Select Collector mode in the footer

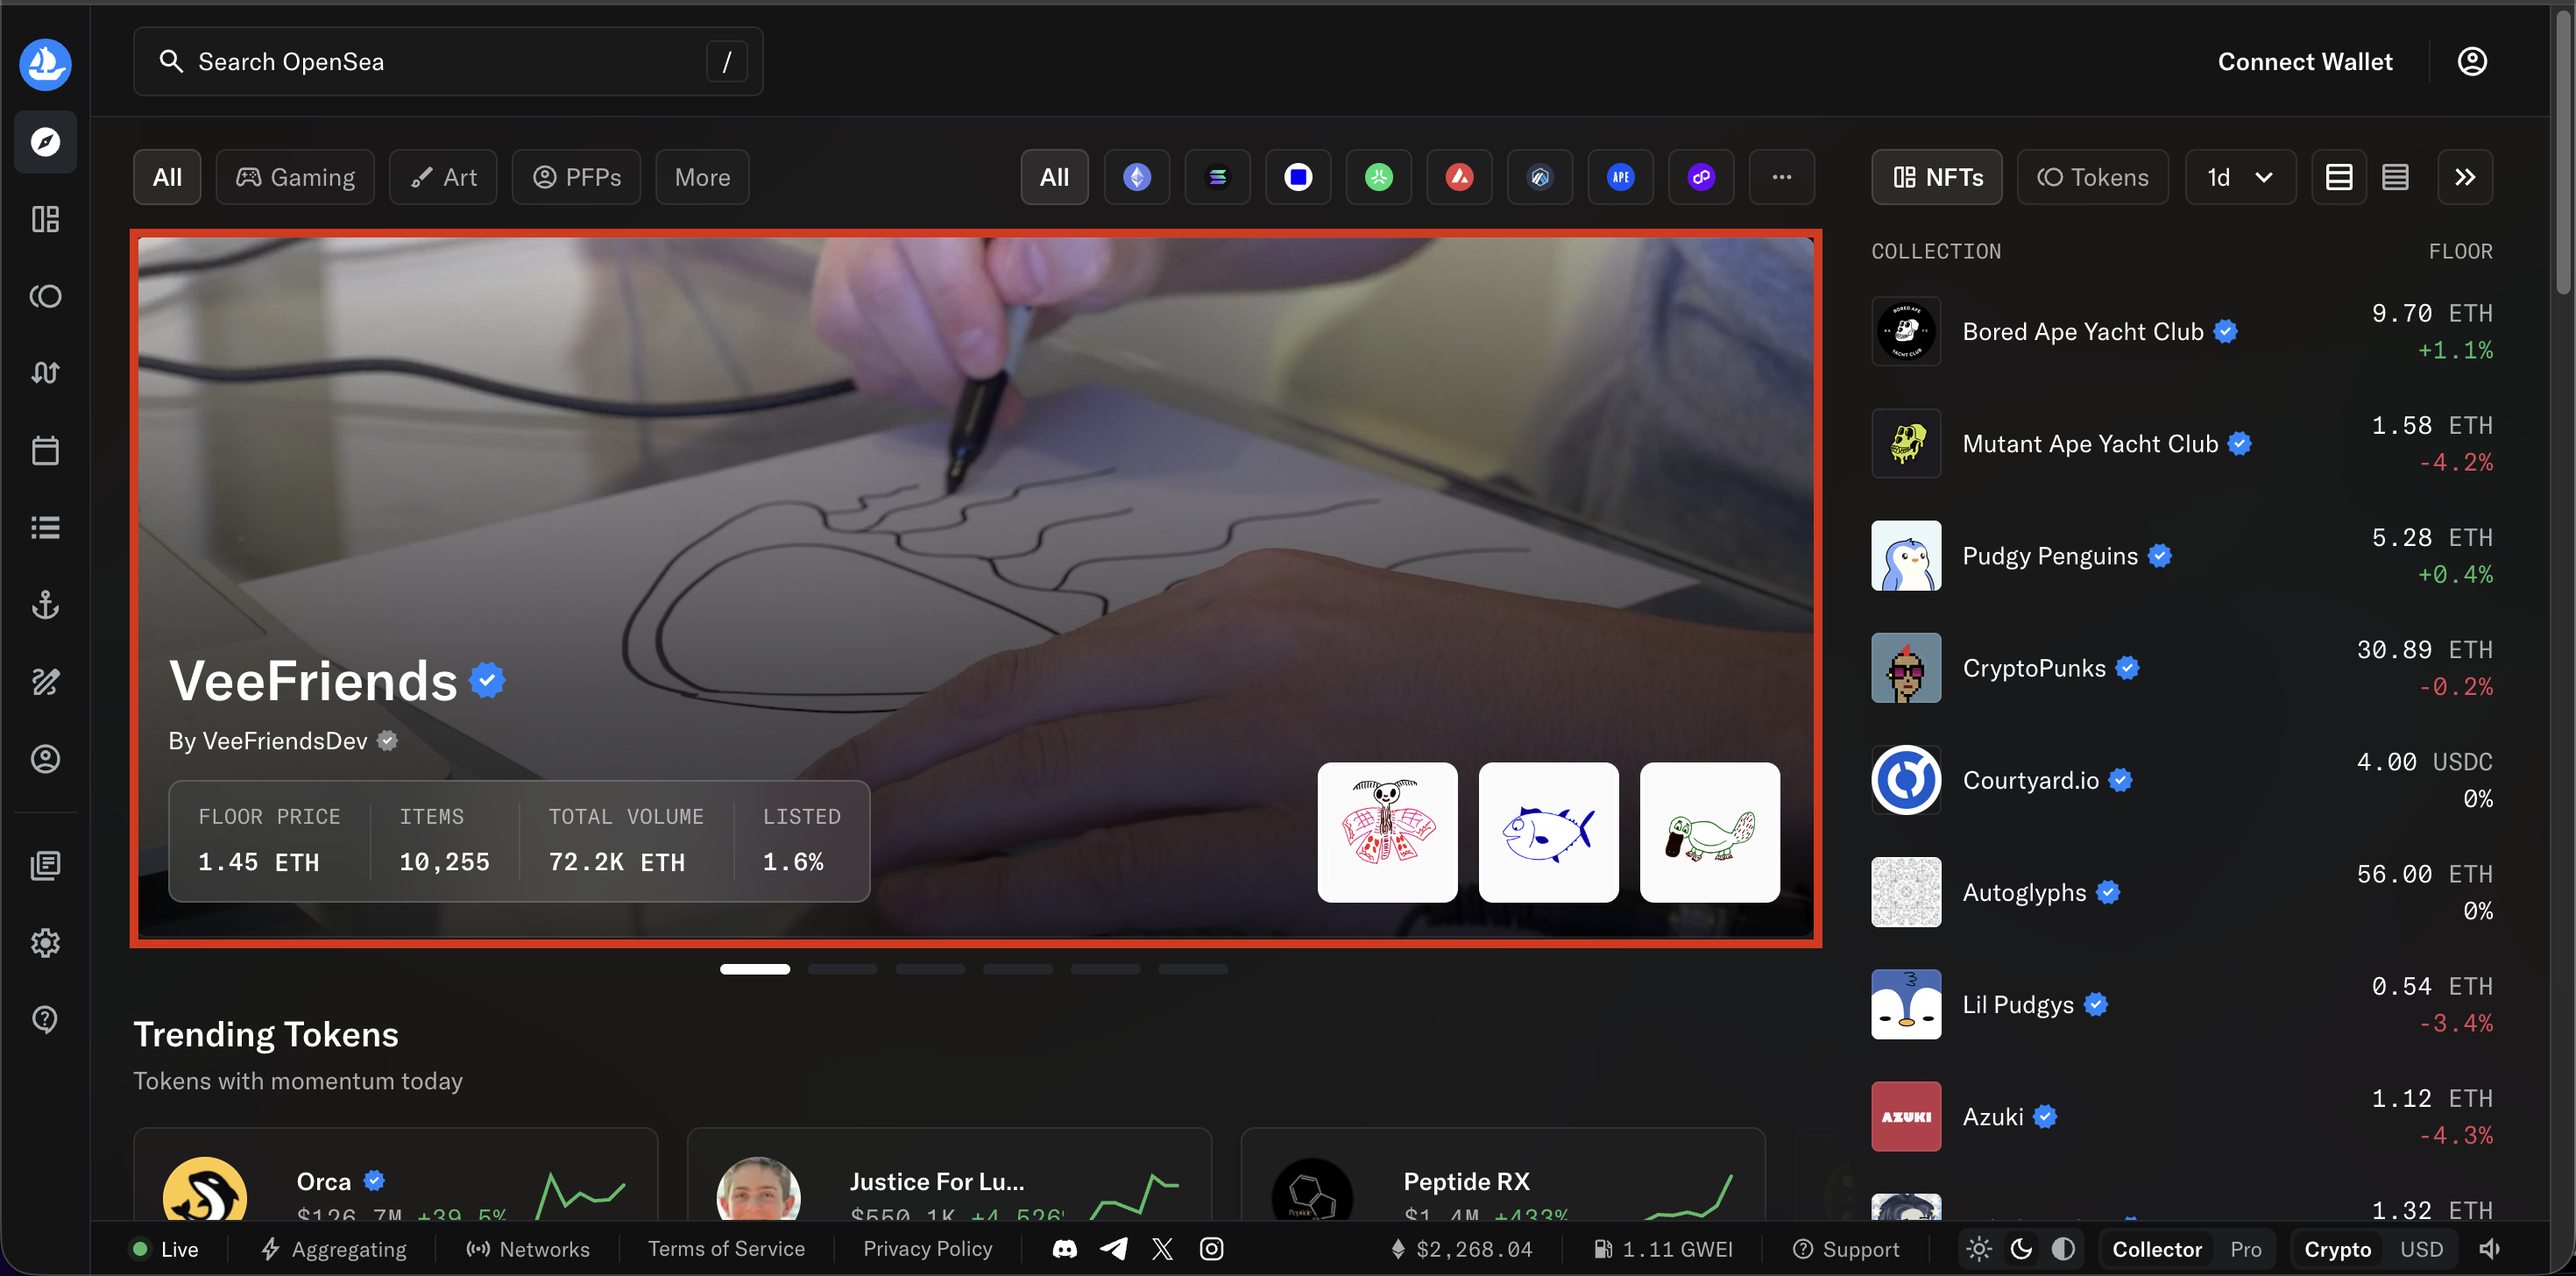tap(2157, 1249)
